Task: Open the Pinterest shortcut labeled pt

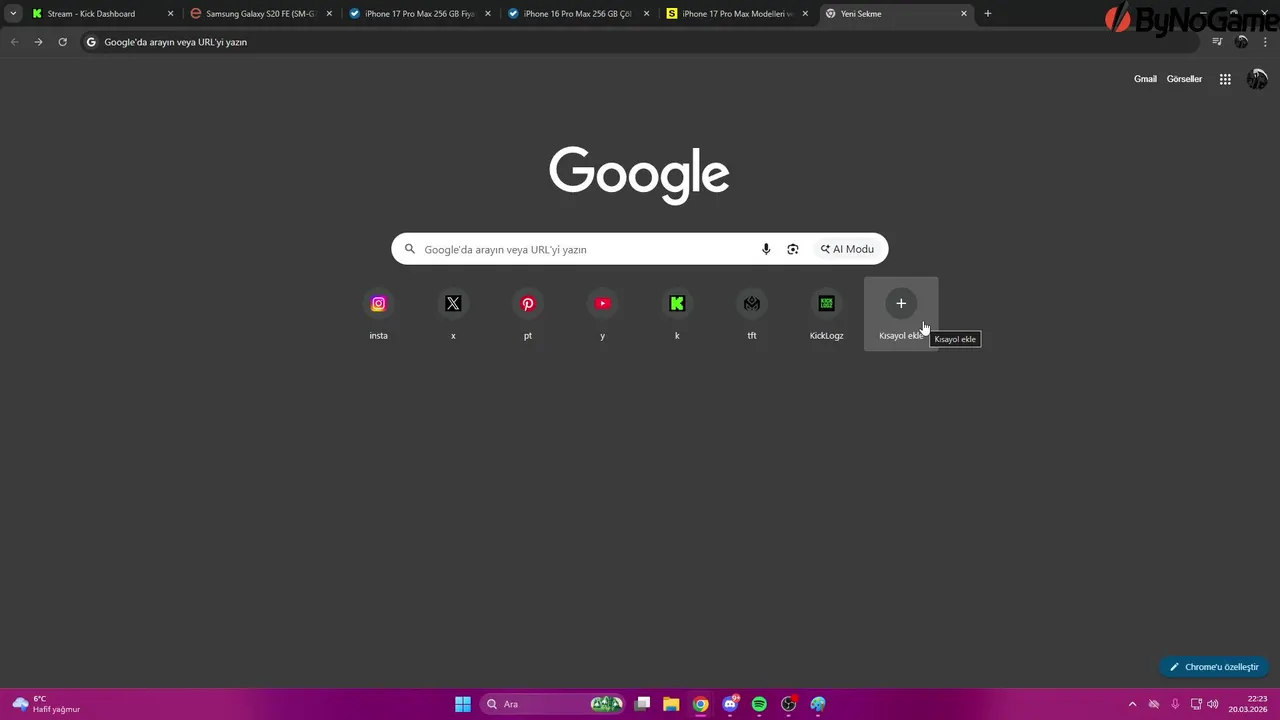Action: coord(528,314)
